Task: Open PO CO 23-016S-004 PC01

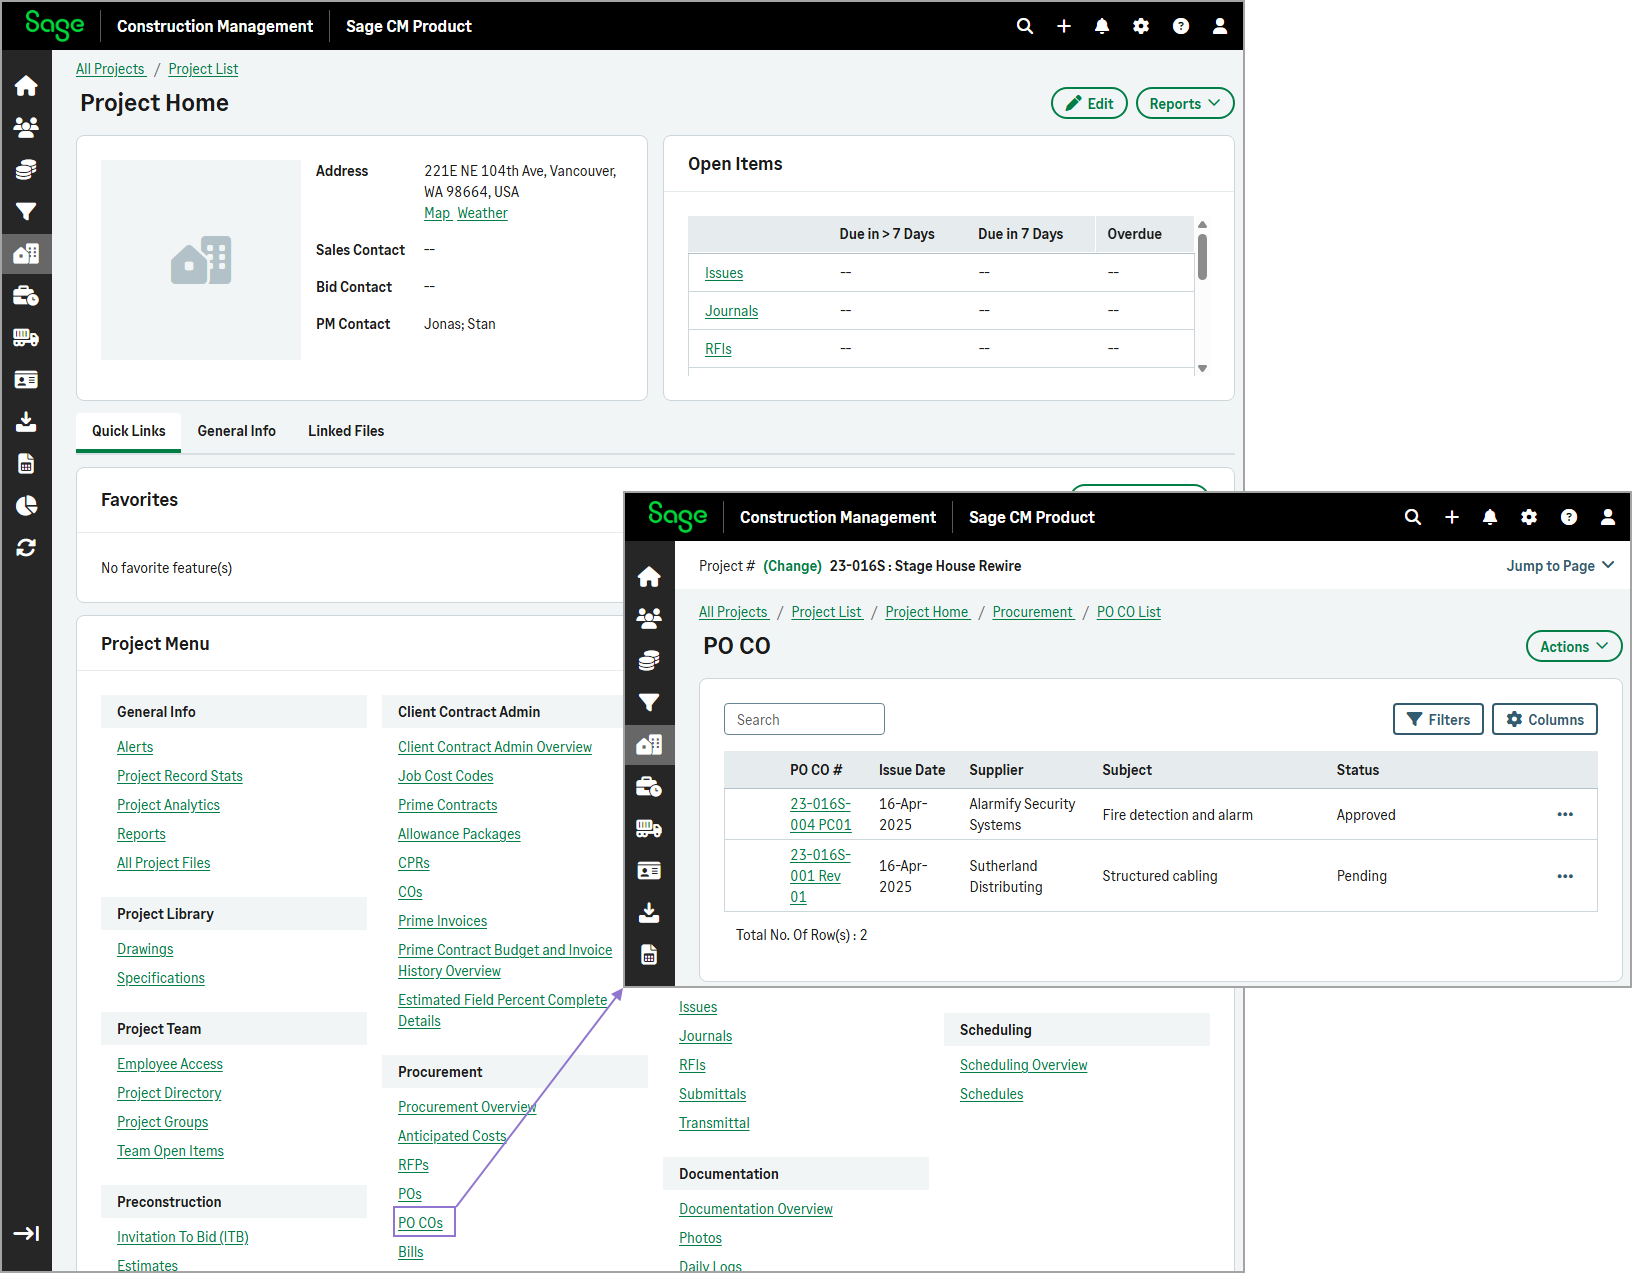Action: point(820,814)
